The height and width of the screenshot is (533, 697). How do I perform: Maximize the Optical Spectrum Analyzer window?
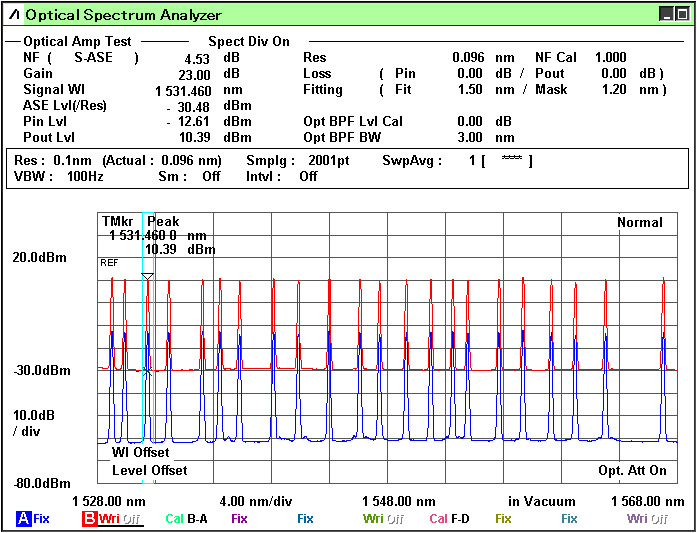coord(682,15)
